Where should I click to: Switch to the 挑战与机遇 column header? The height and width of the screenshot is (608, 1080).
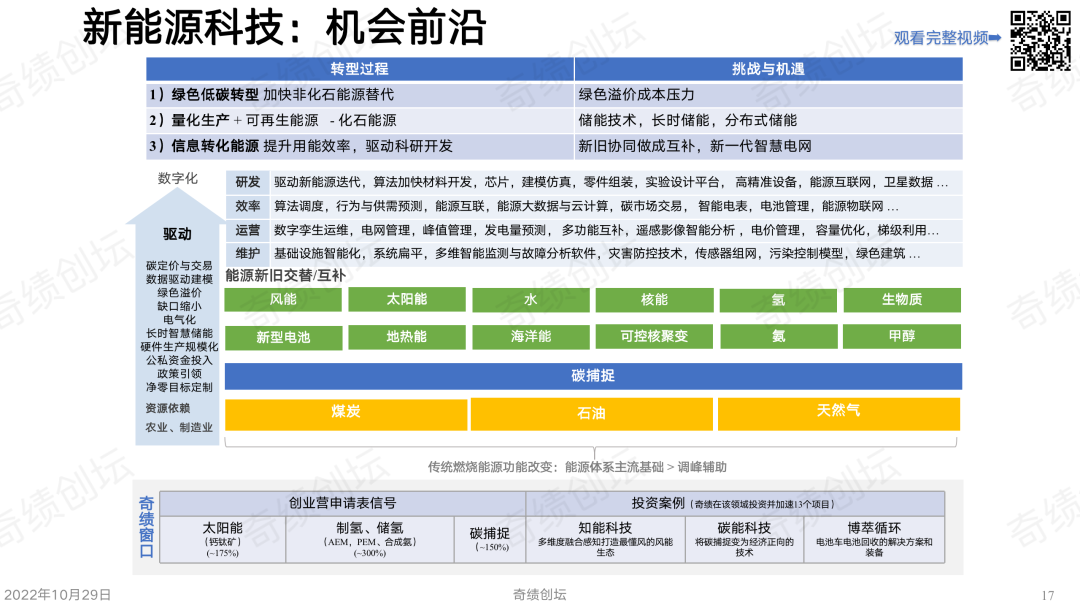[x=768, y=69]
